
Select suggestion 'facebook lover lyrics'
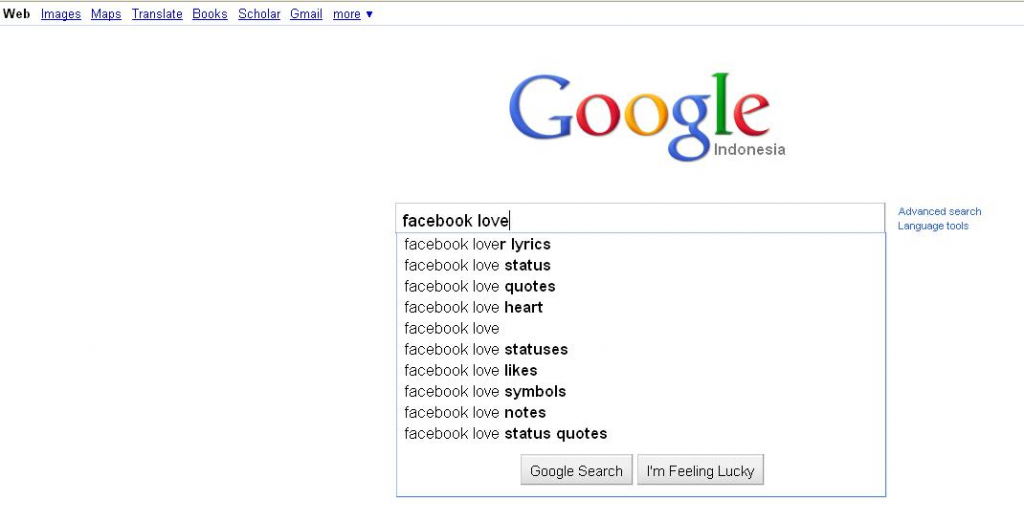640,244
